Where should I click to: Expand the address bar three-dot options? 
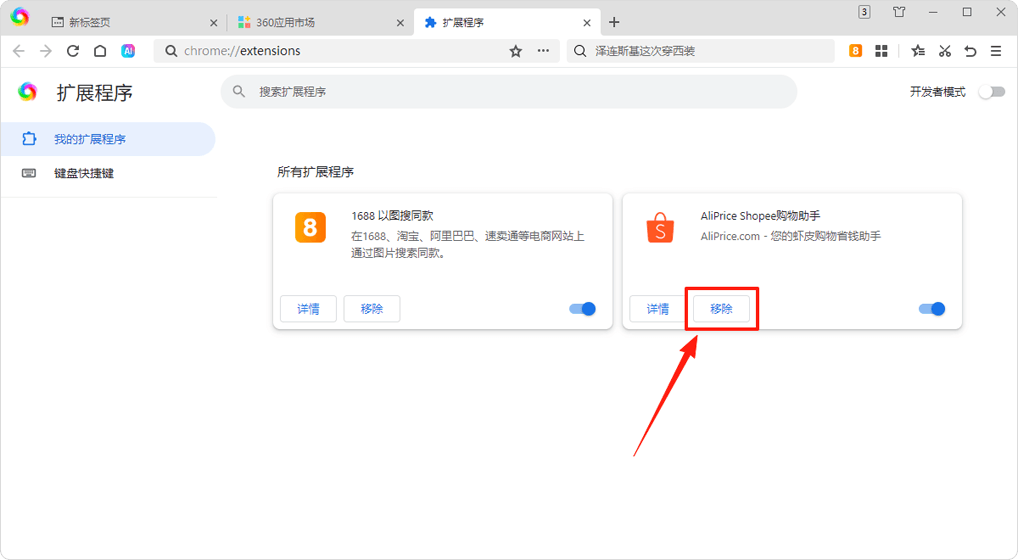pos(544,51)
